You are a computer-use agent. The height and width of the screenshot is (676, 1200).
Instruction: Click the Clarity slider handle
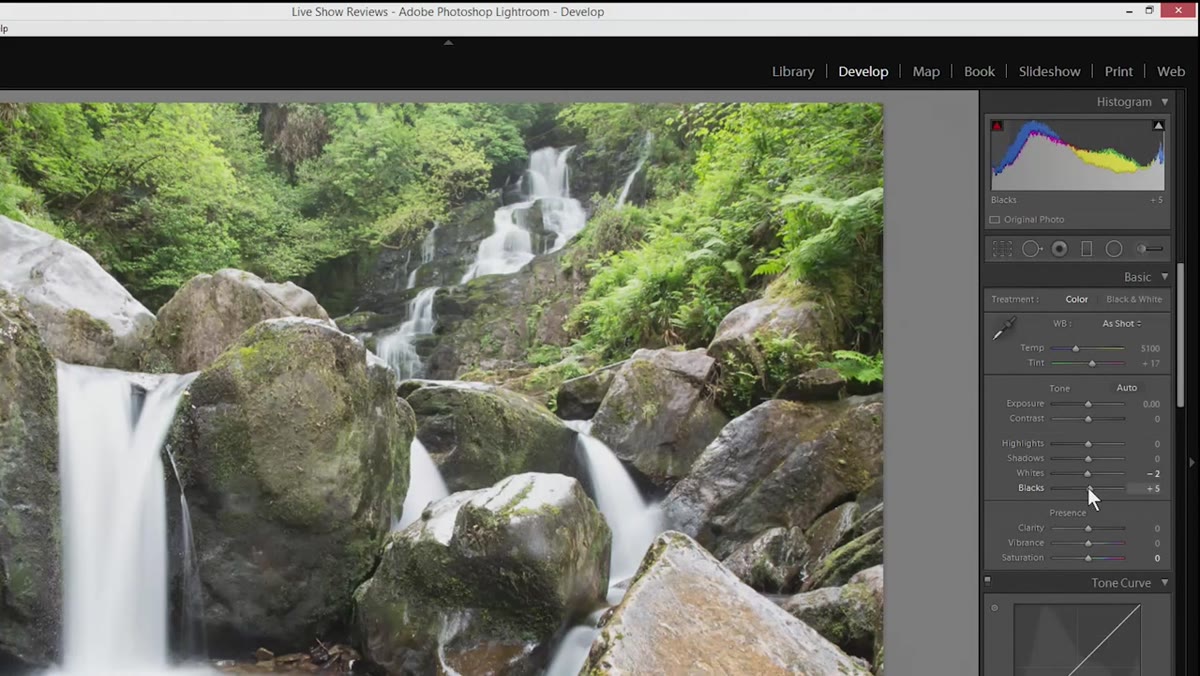[1088, 529]
